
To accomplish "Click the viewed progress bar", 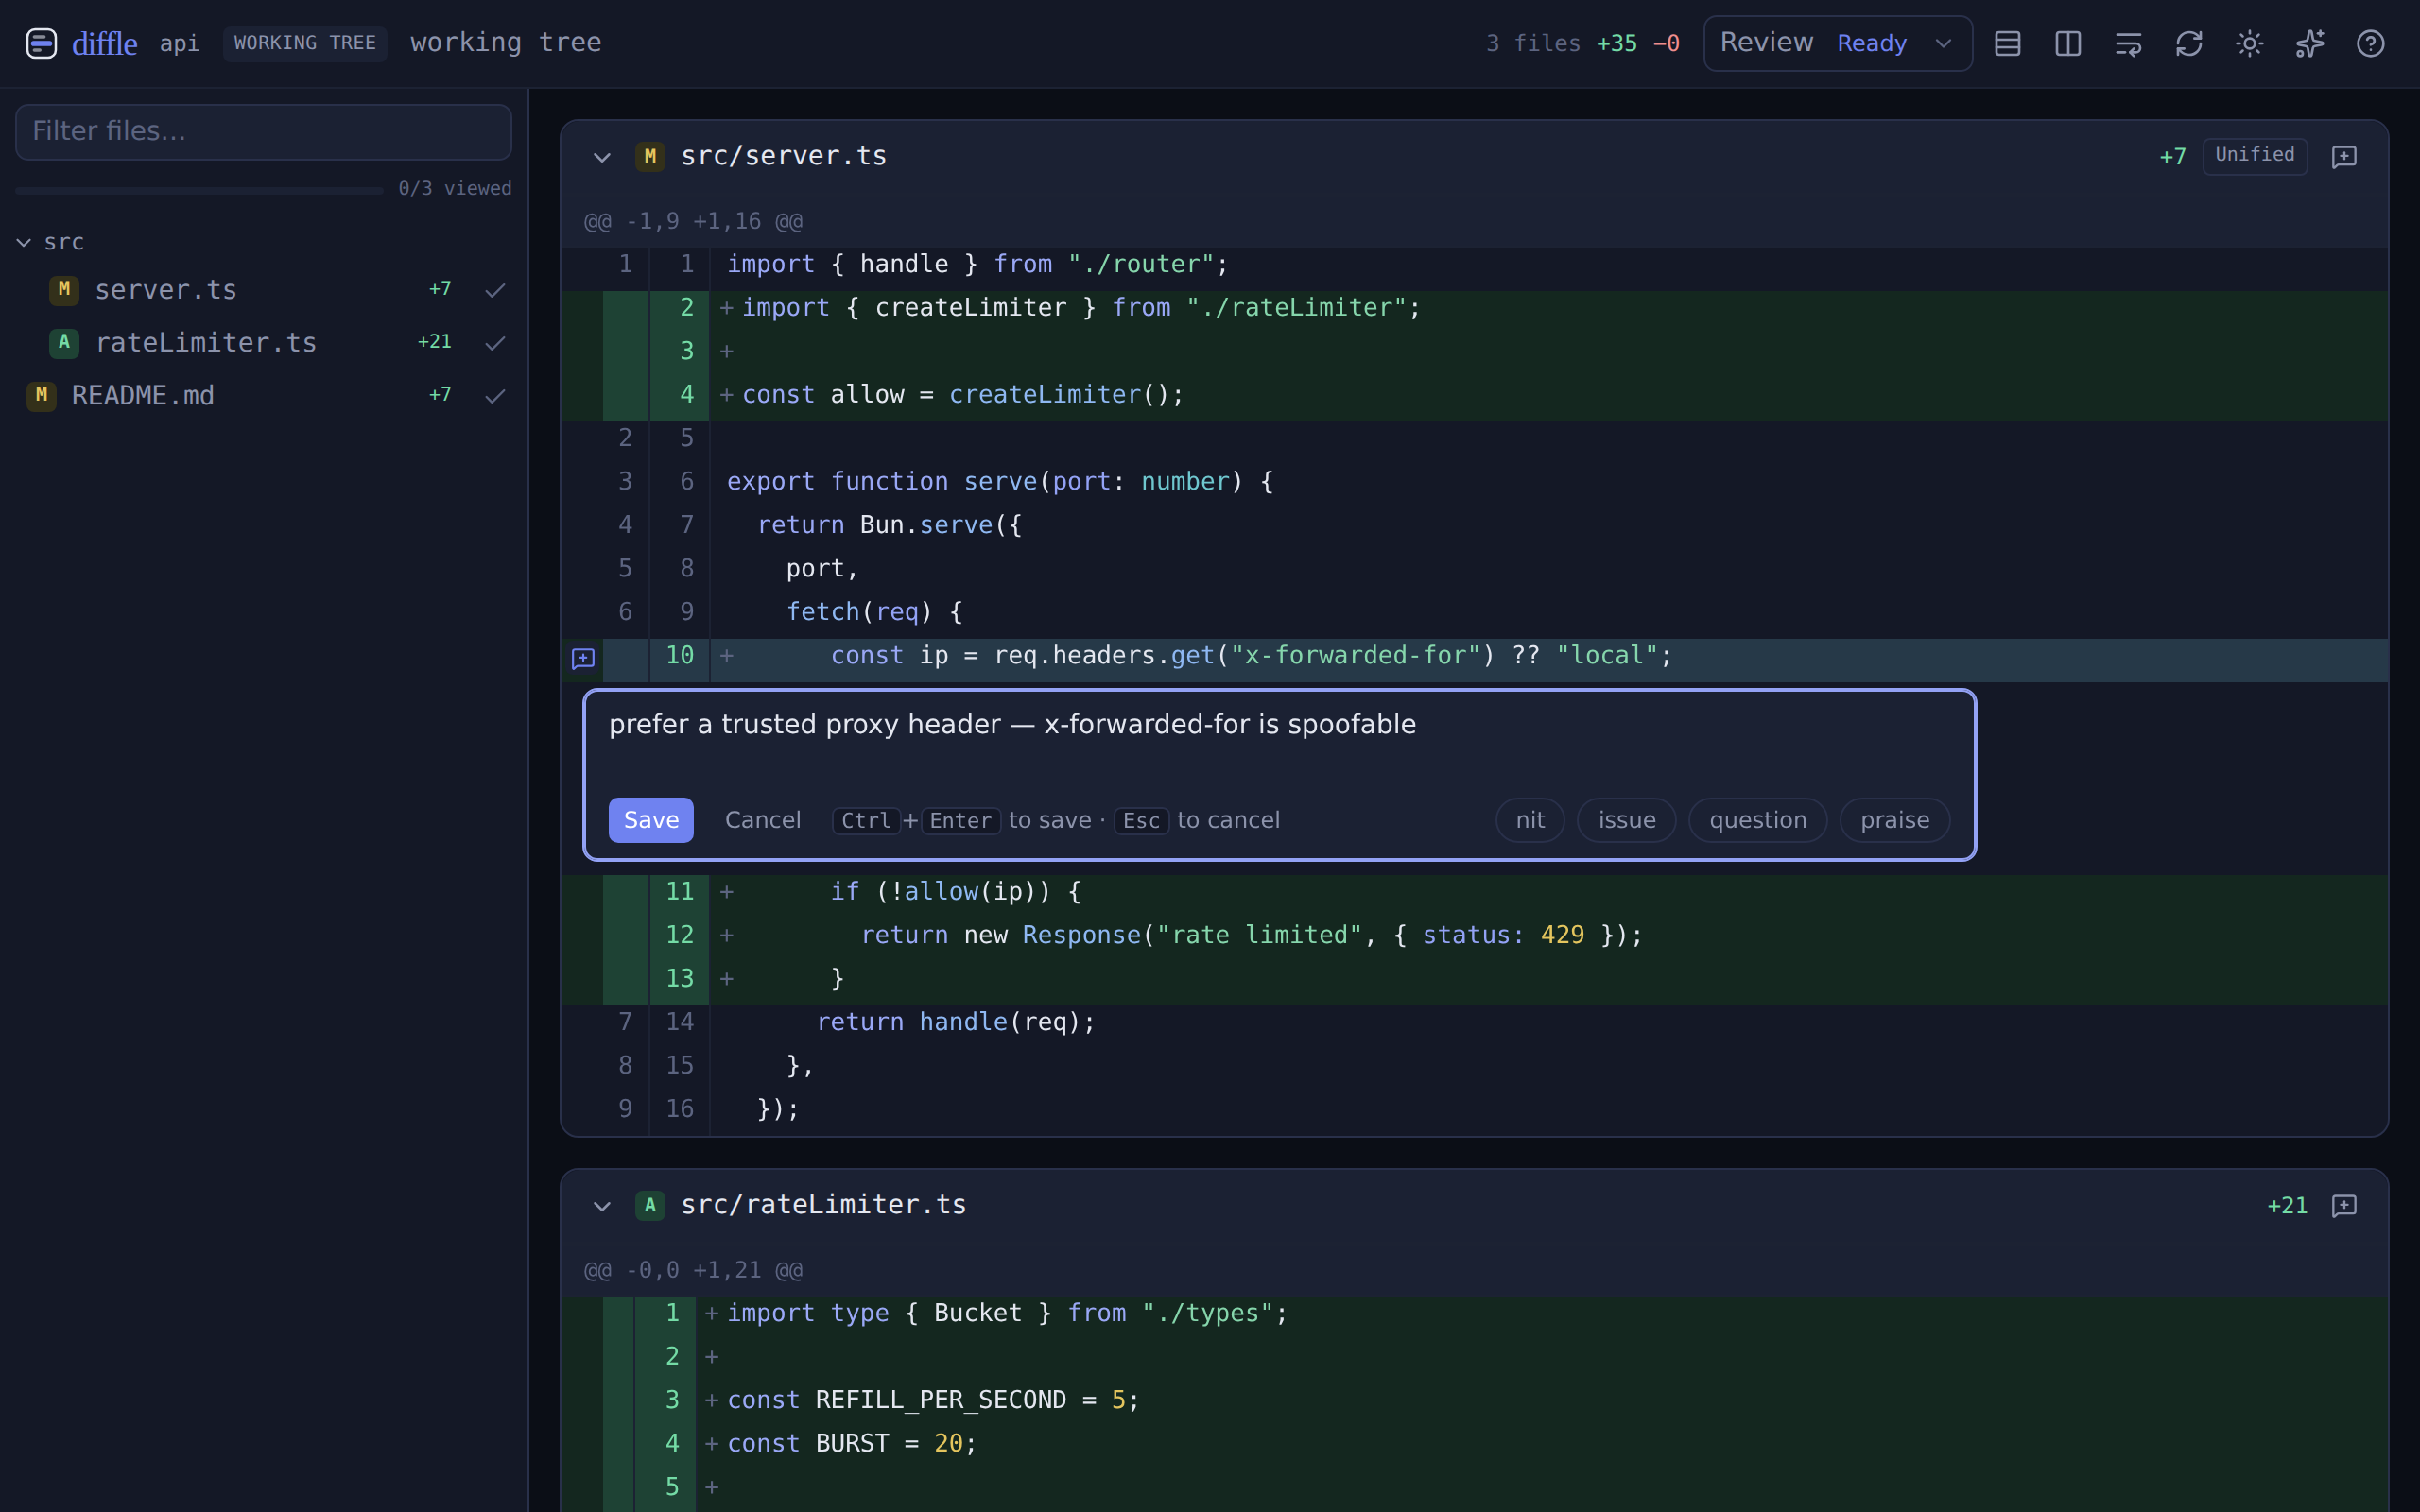I will [x=199, y=189].
